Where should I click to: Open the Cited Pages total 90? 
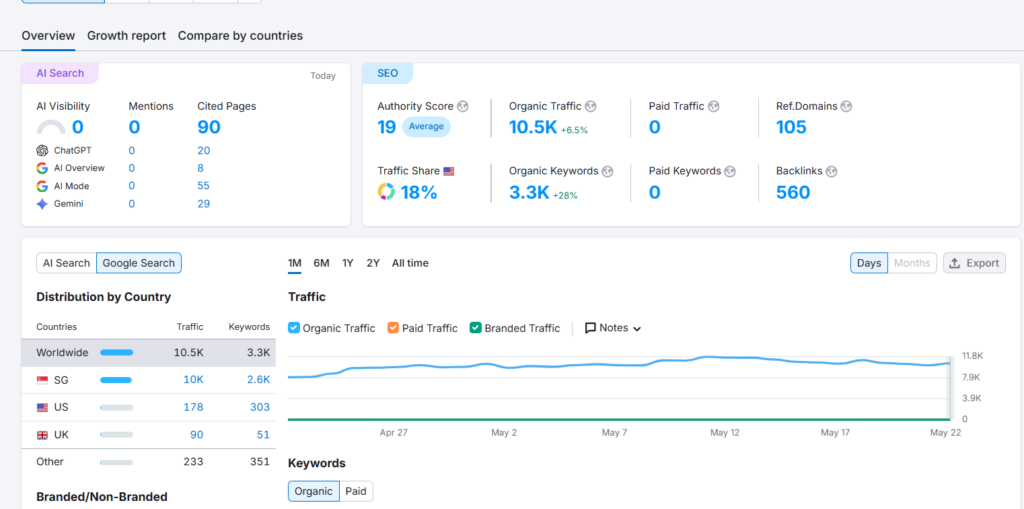209,127
